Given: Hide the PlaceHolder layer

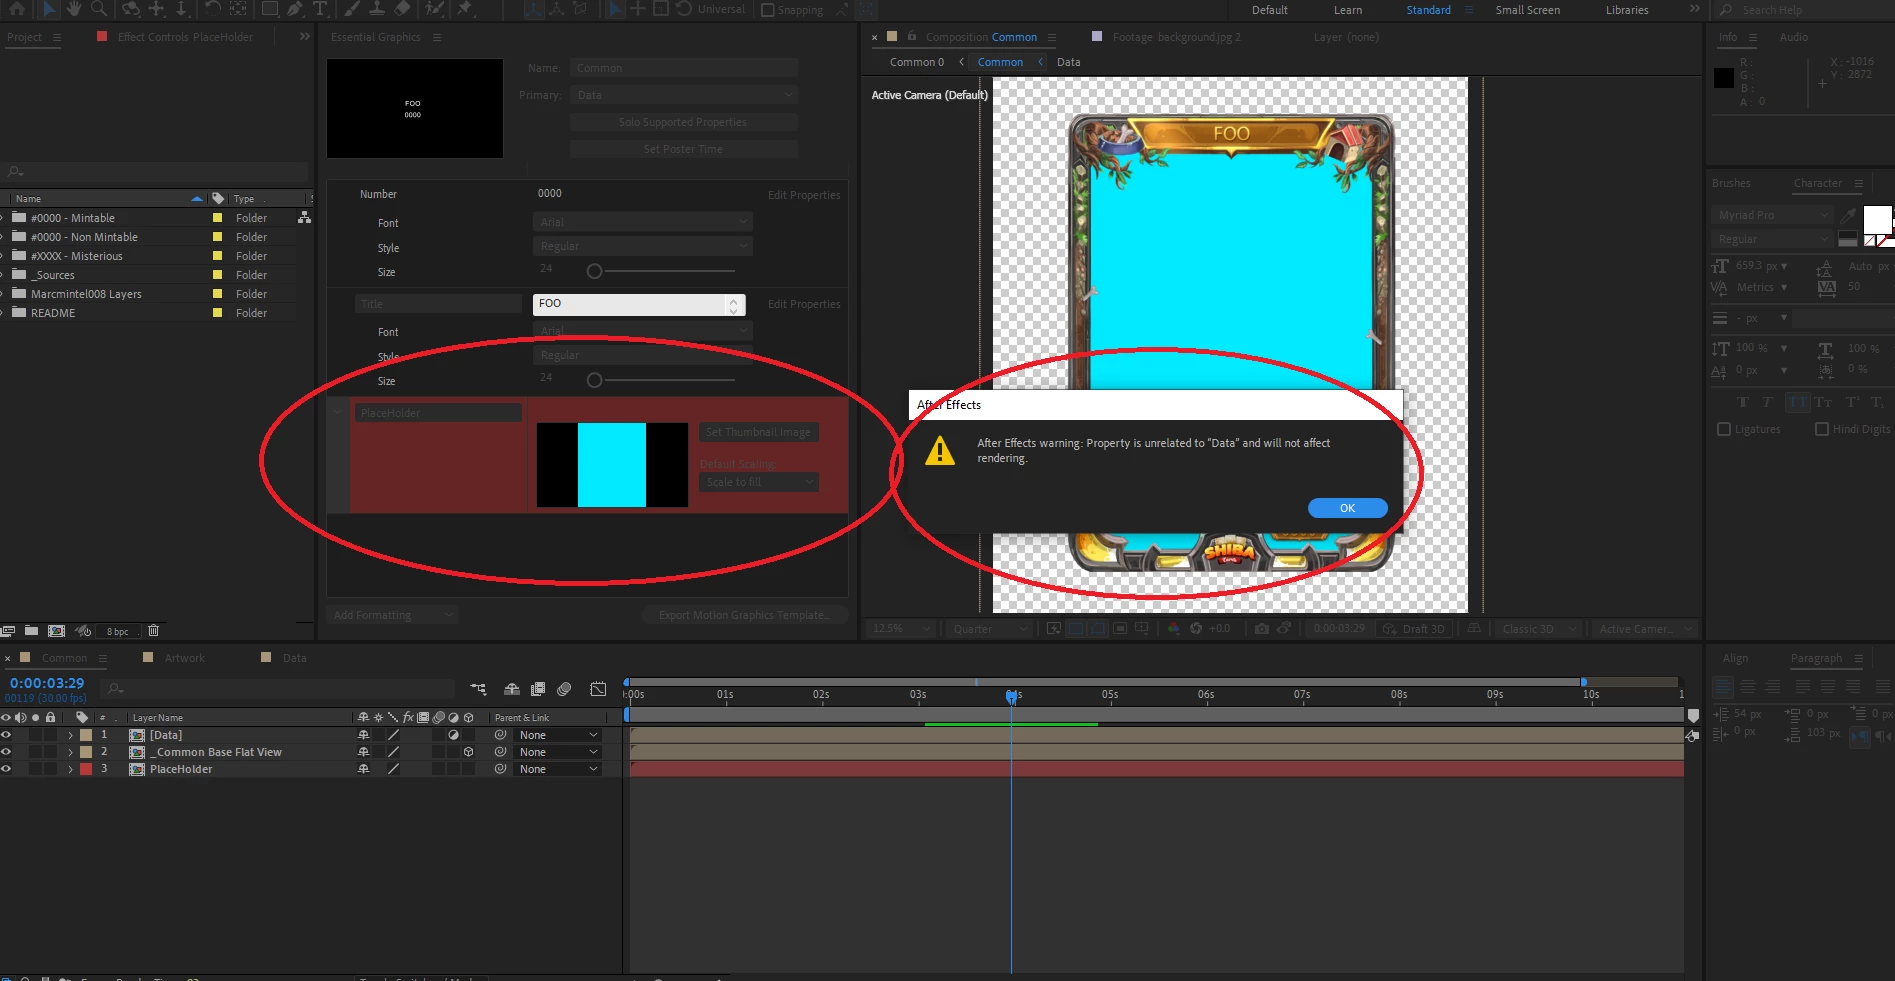Looking at the screenshot, I should pyautogui.click(x=6, y=769).
